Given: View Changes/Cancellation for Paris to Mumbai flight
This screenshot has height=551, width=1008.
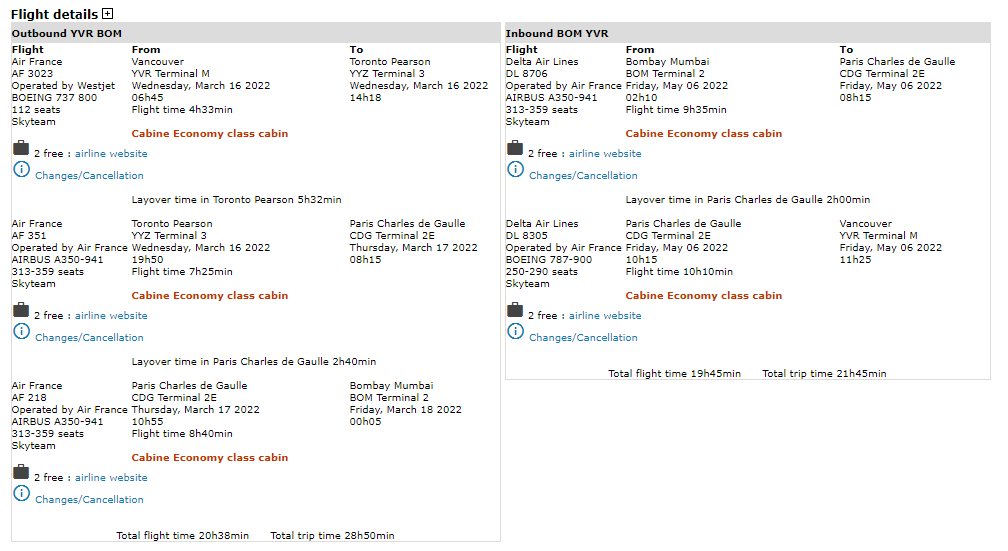Looking at the screenshot, I should point(89,500).
